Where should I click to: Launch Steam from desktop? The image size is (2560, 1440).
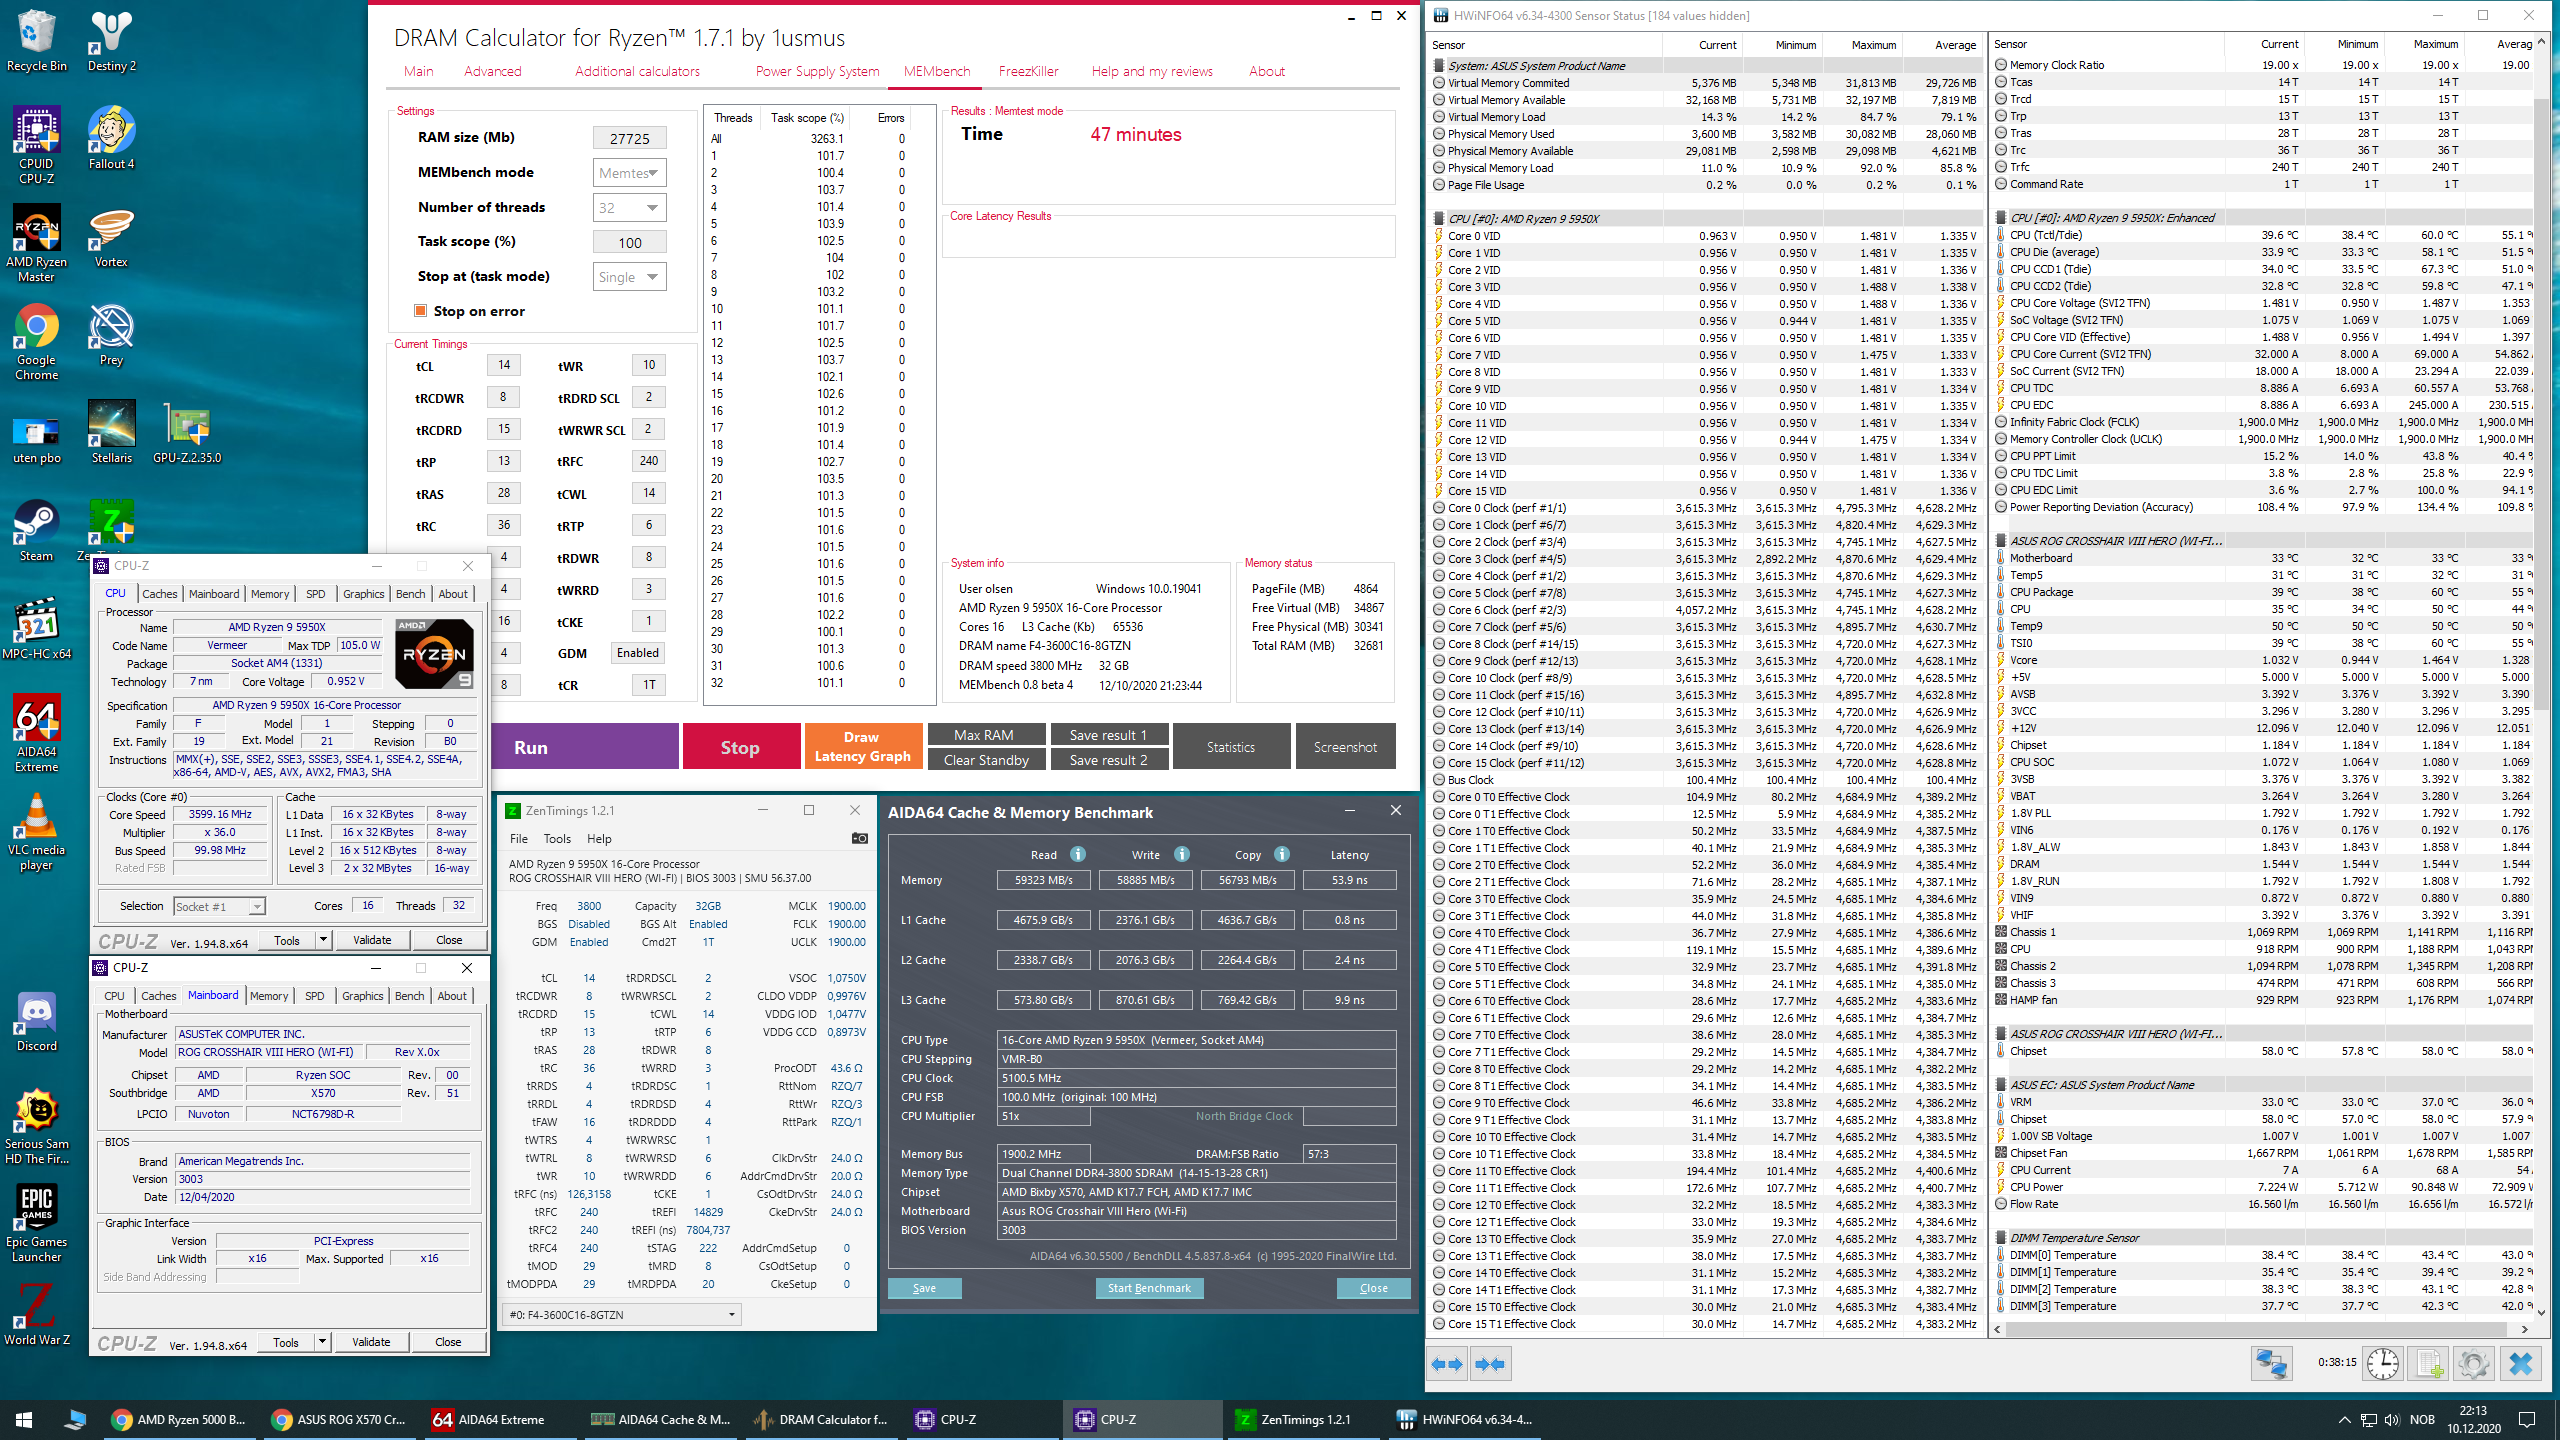click(x=36, y=531)
